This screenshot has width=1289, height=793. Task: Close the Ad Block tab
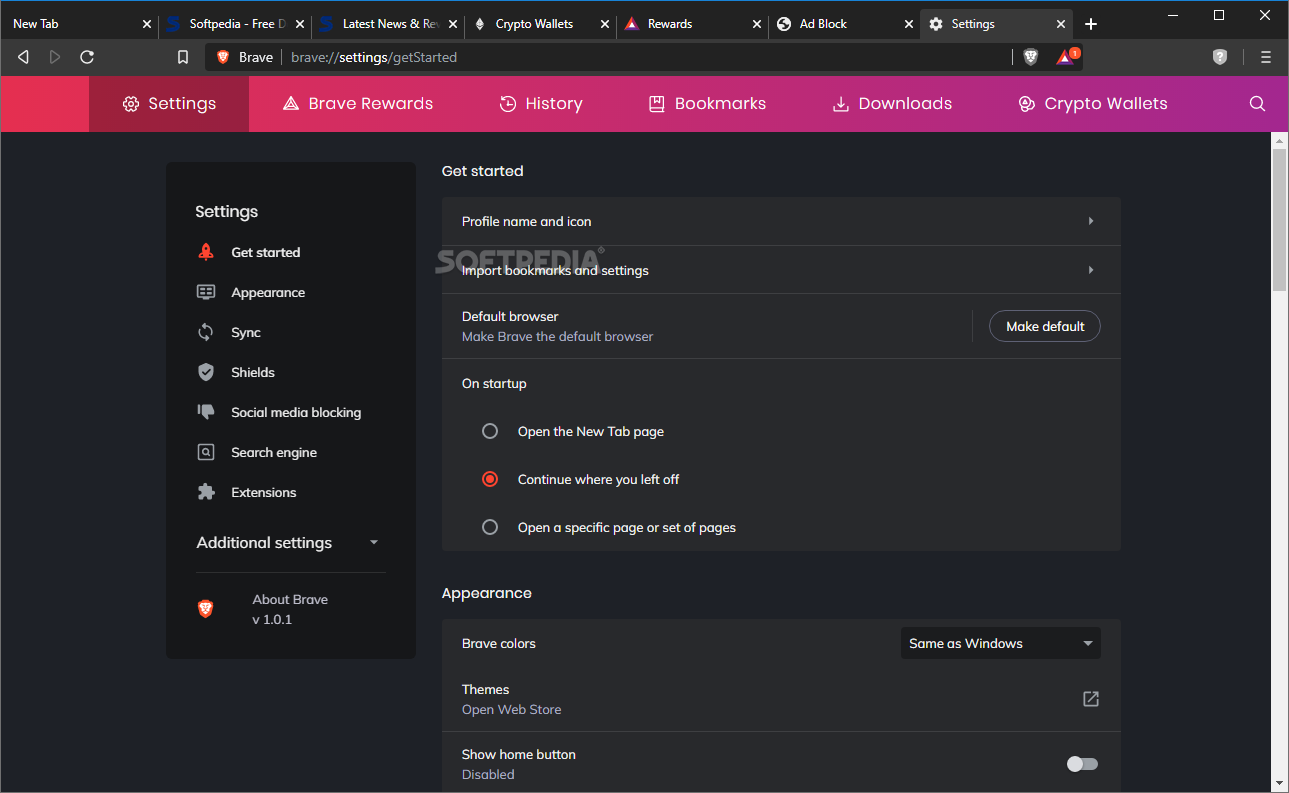[x=908, y=23]
